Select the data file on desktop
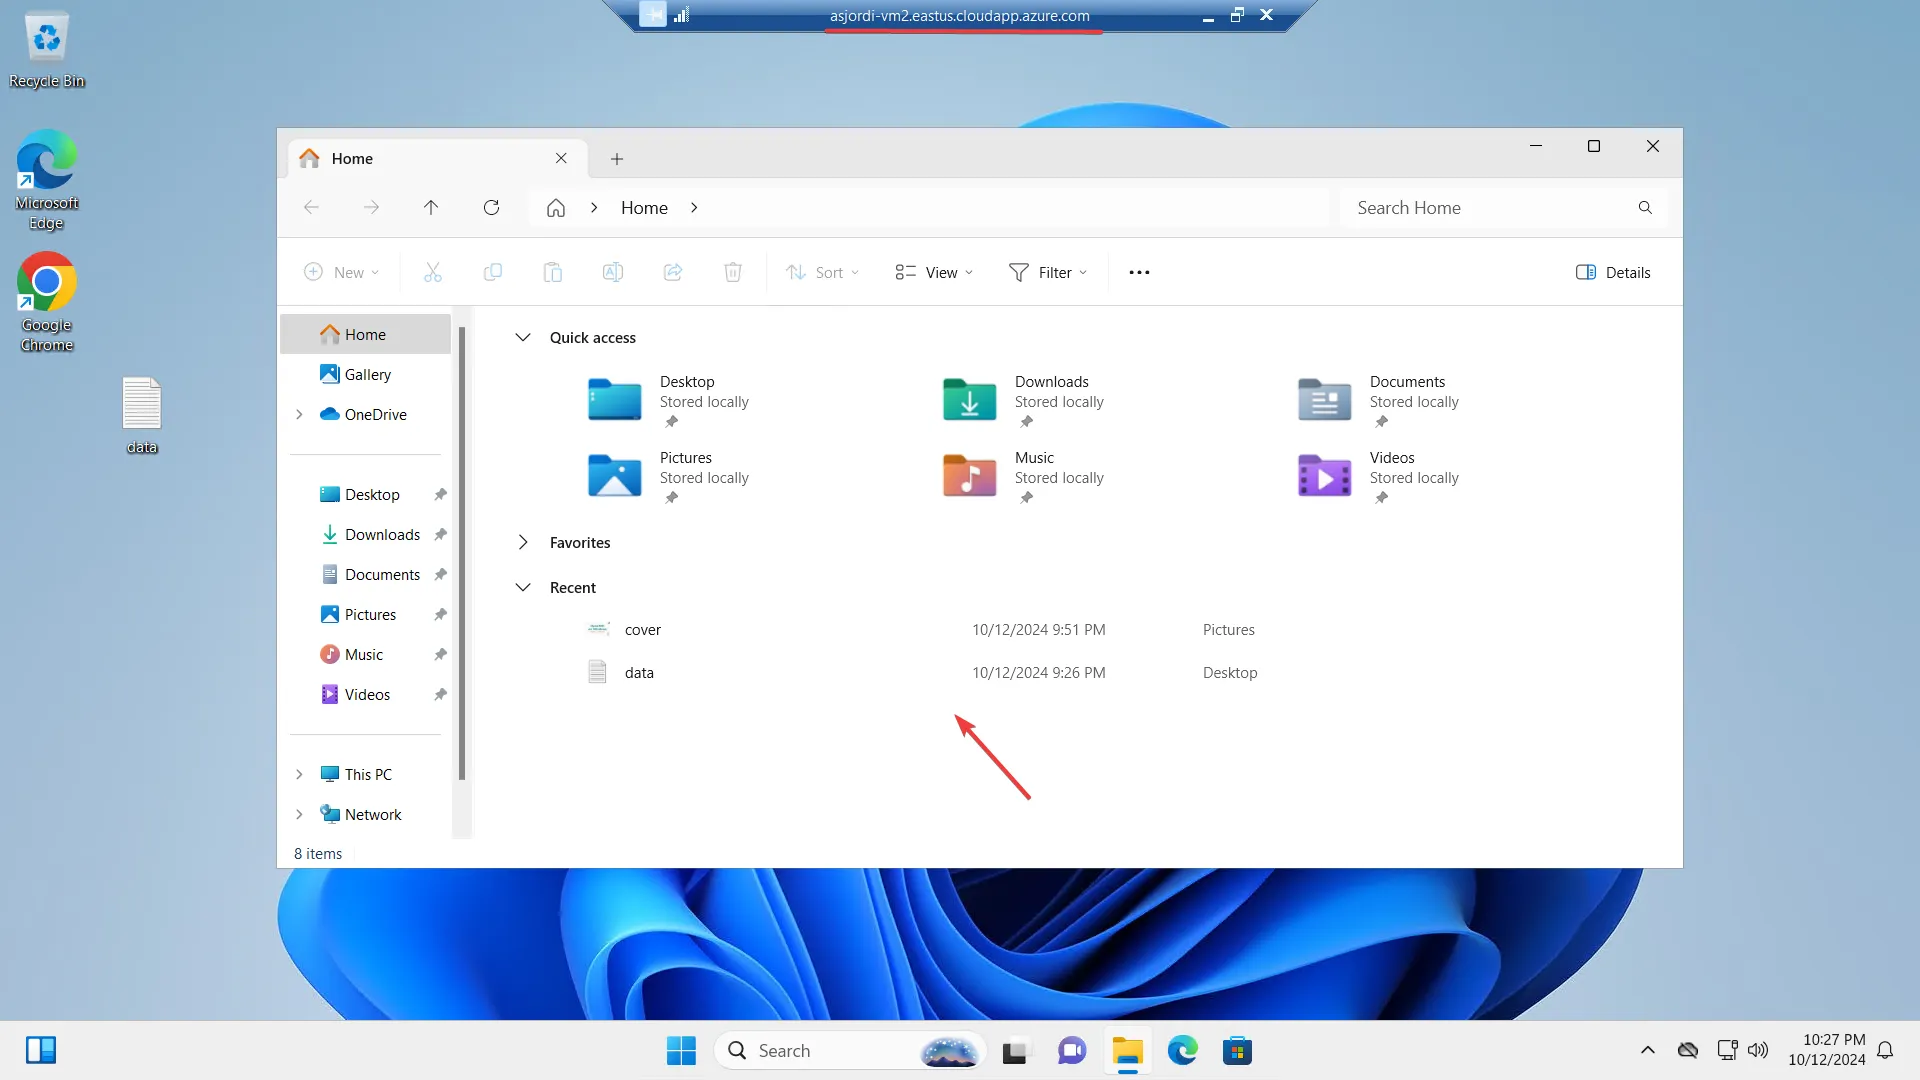The height and width of the screenshot is (1080, 1920). [x=142, y=415]
